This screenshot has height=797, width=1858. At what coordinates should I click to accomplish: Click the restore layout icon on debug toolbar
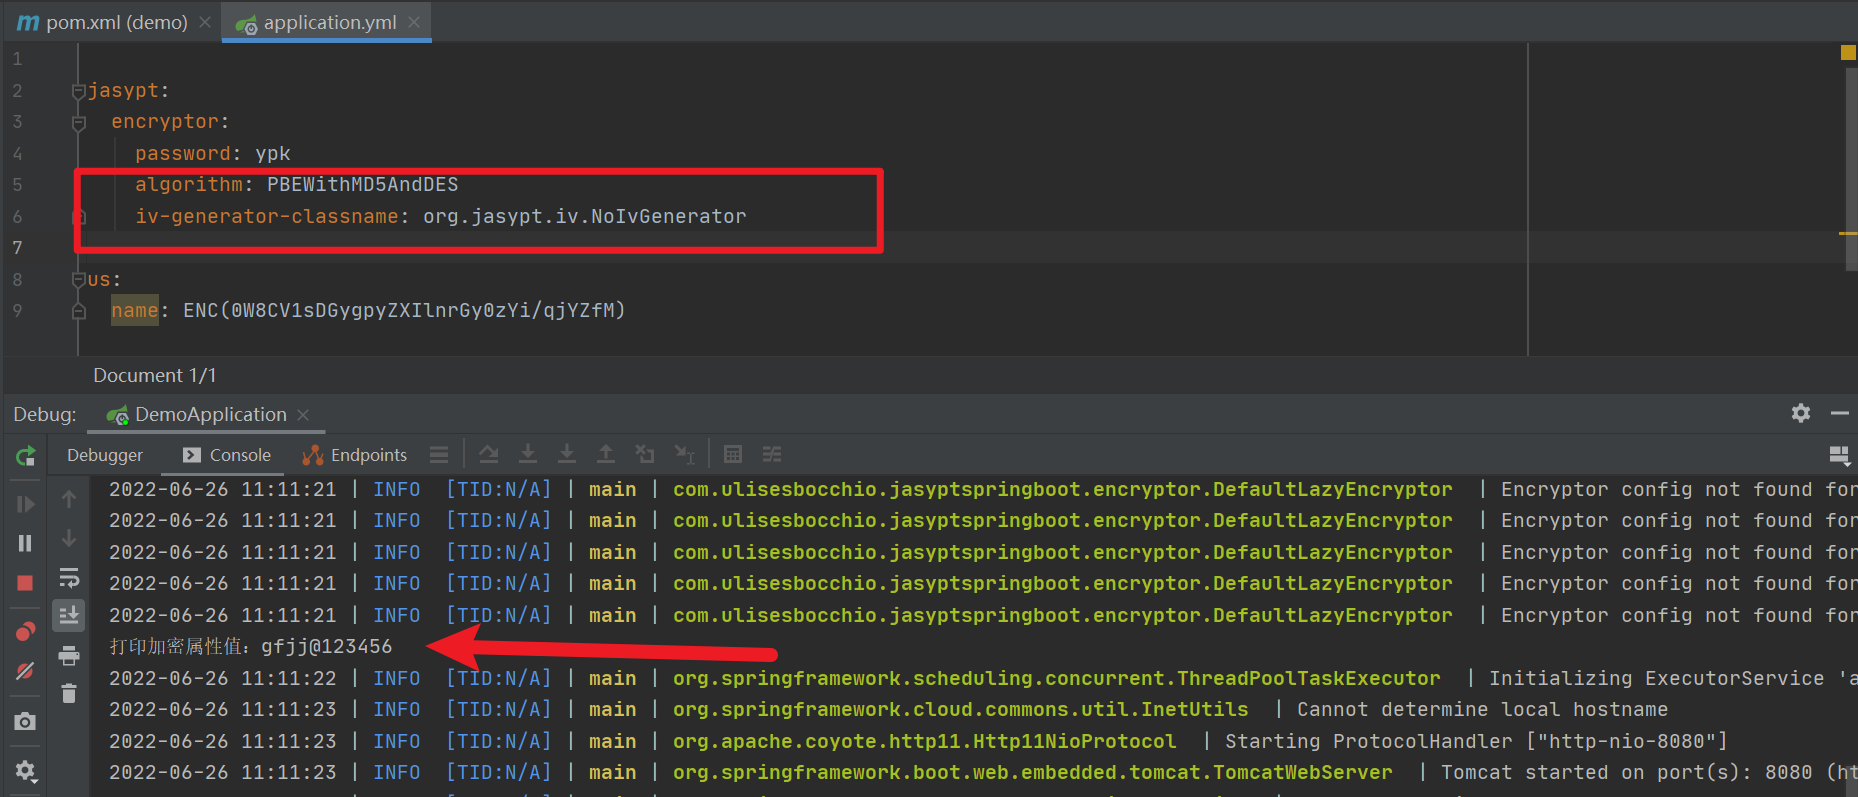click(1840, 455)
